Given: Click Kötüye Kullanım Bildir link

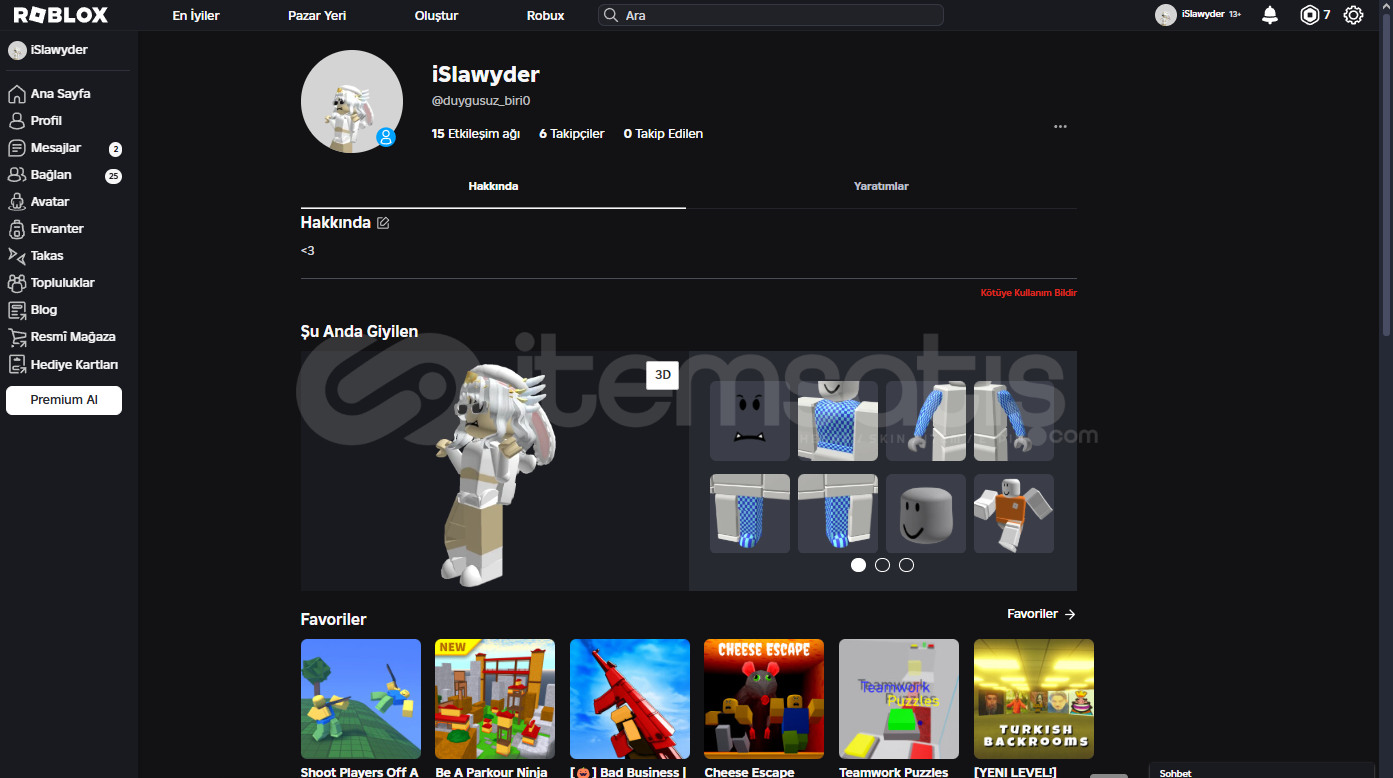Looking at the screenshot, I should 1029,293.
